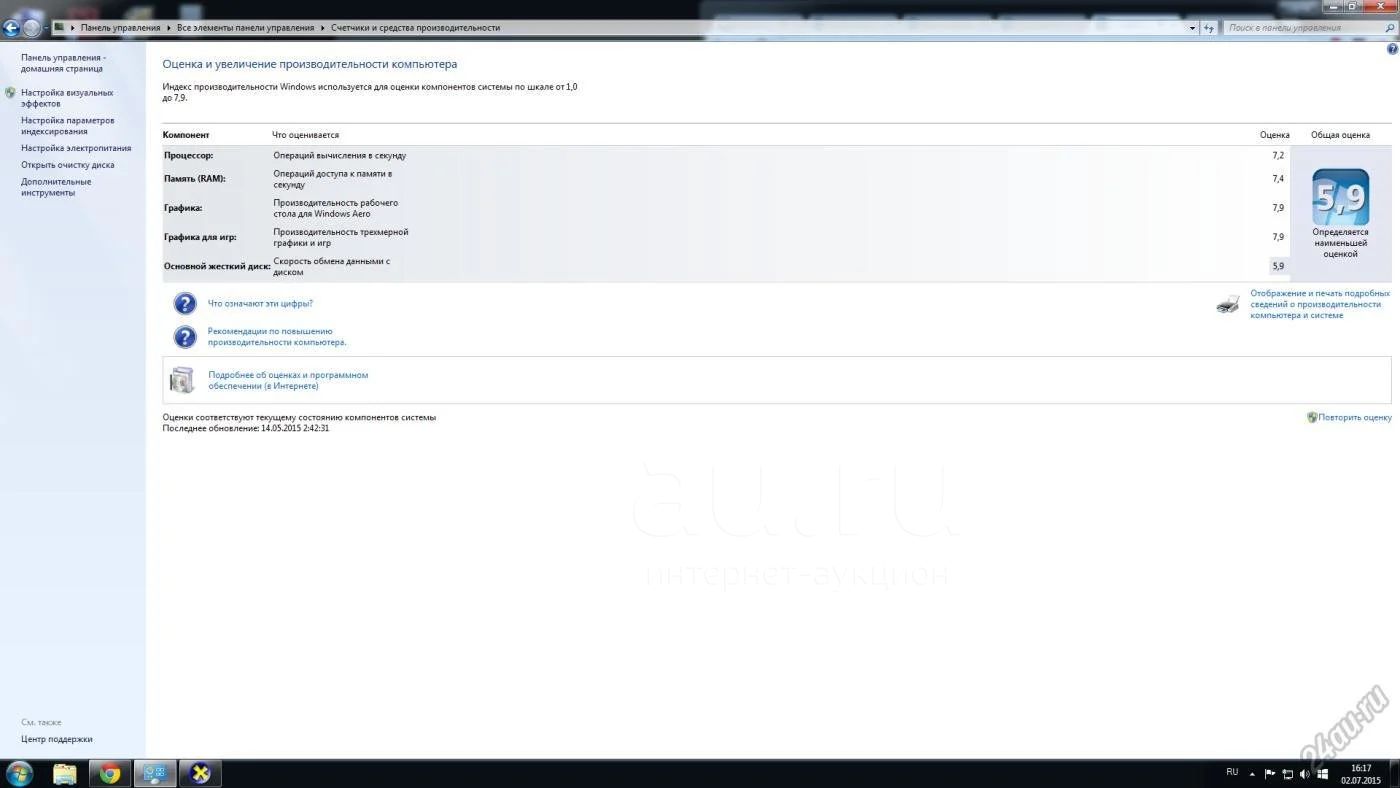Click 'Что означают эти цифры?' link
The image size is (1400, 788).
point(260,303)
